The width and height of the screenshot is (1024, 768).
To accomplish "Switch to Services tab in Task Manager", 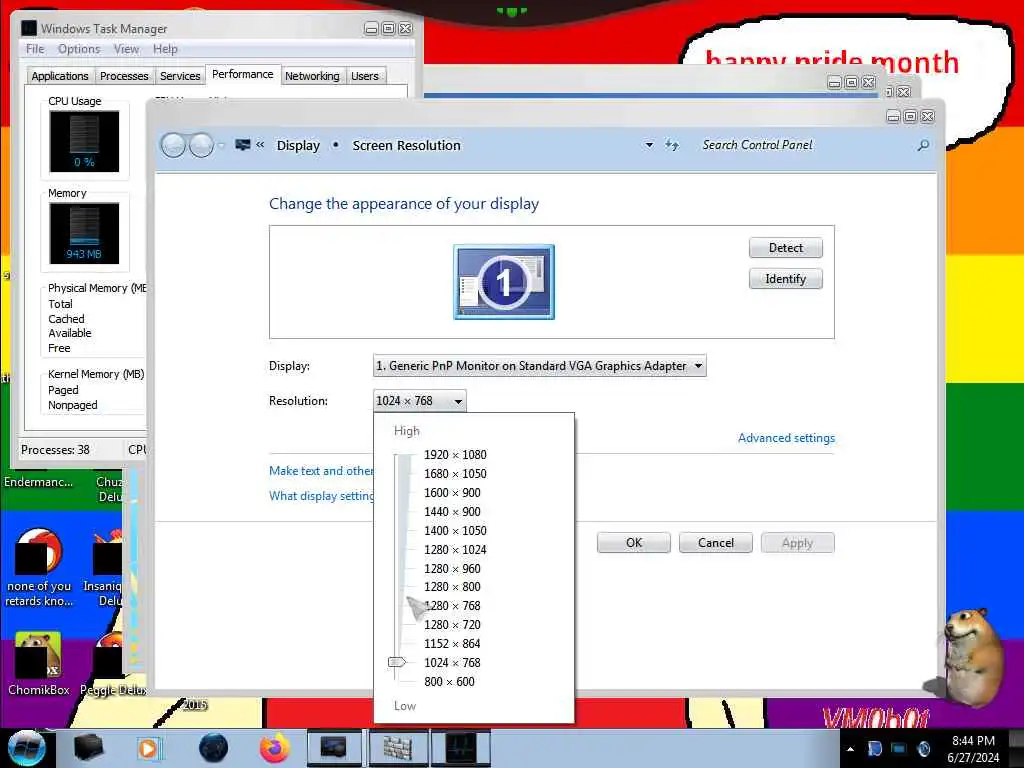I will tap(180, 76).
